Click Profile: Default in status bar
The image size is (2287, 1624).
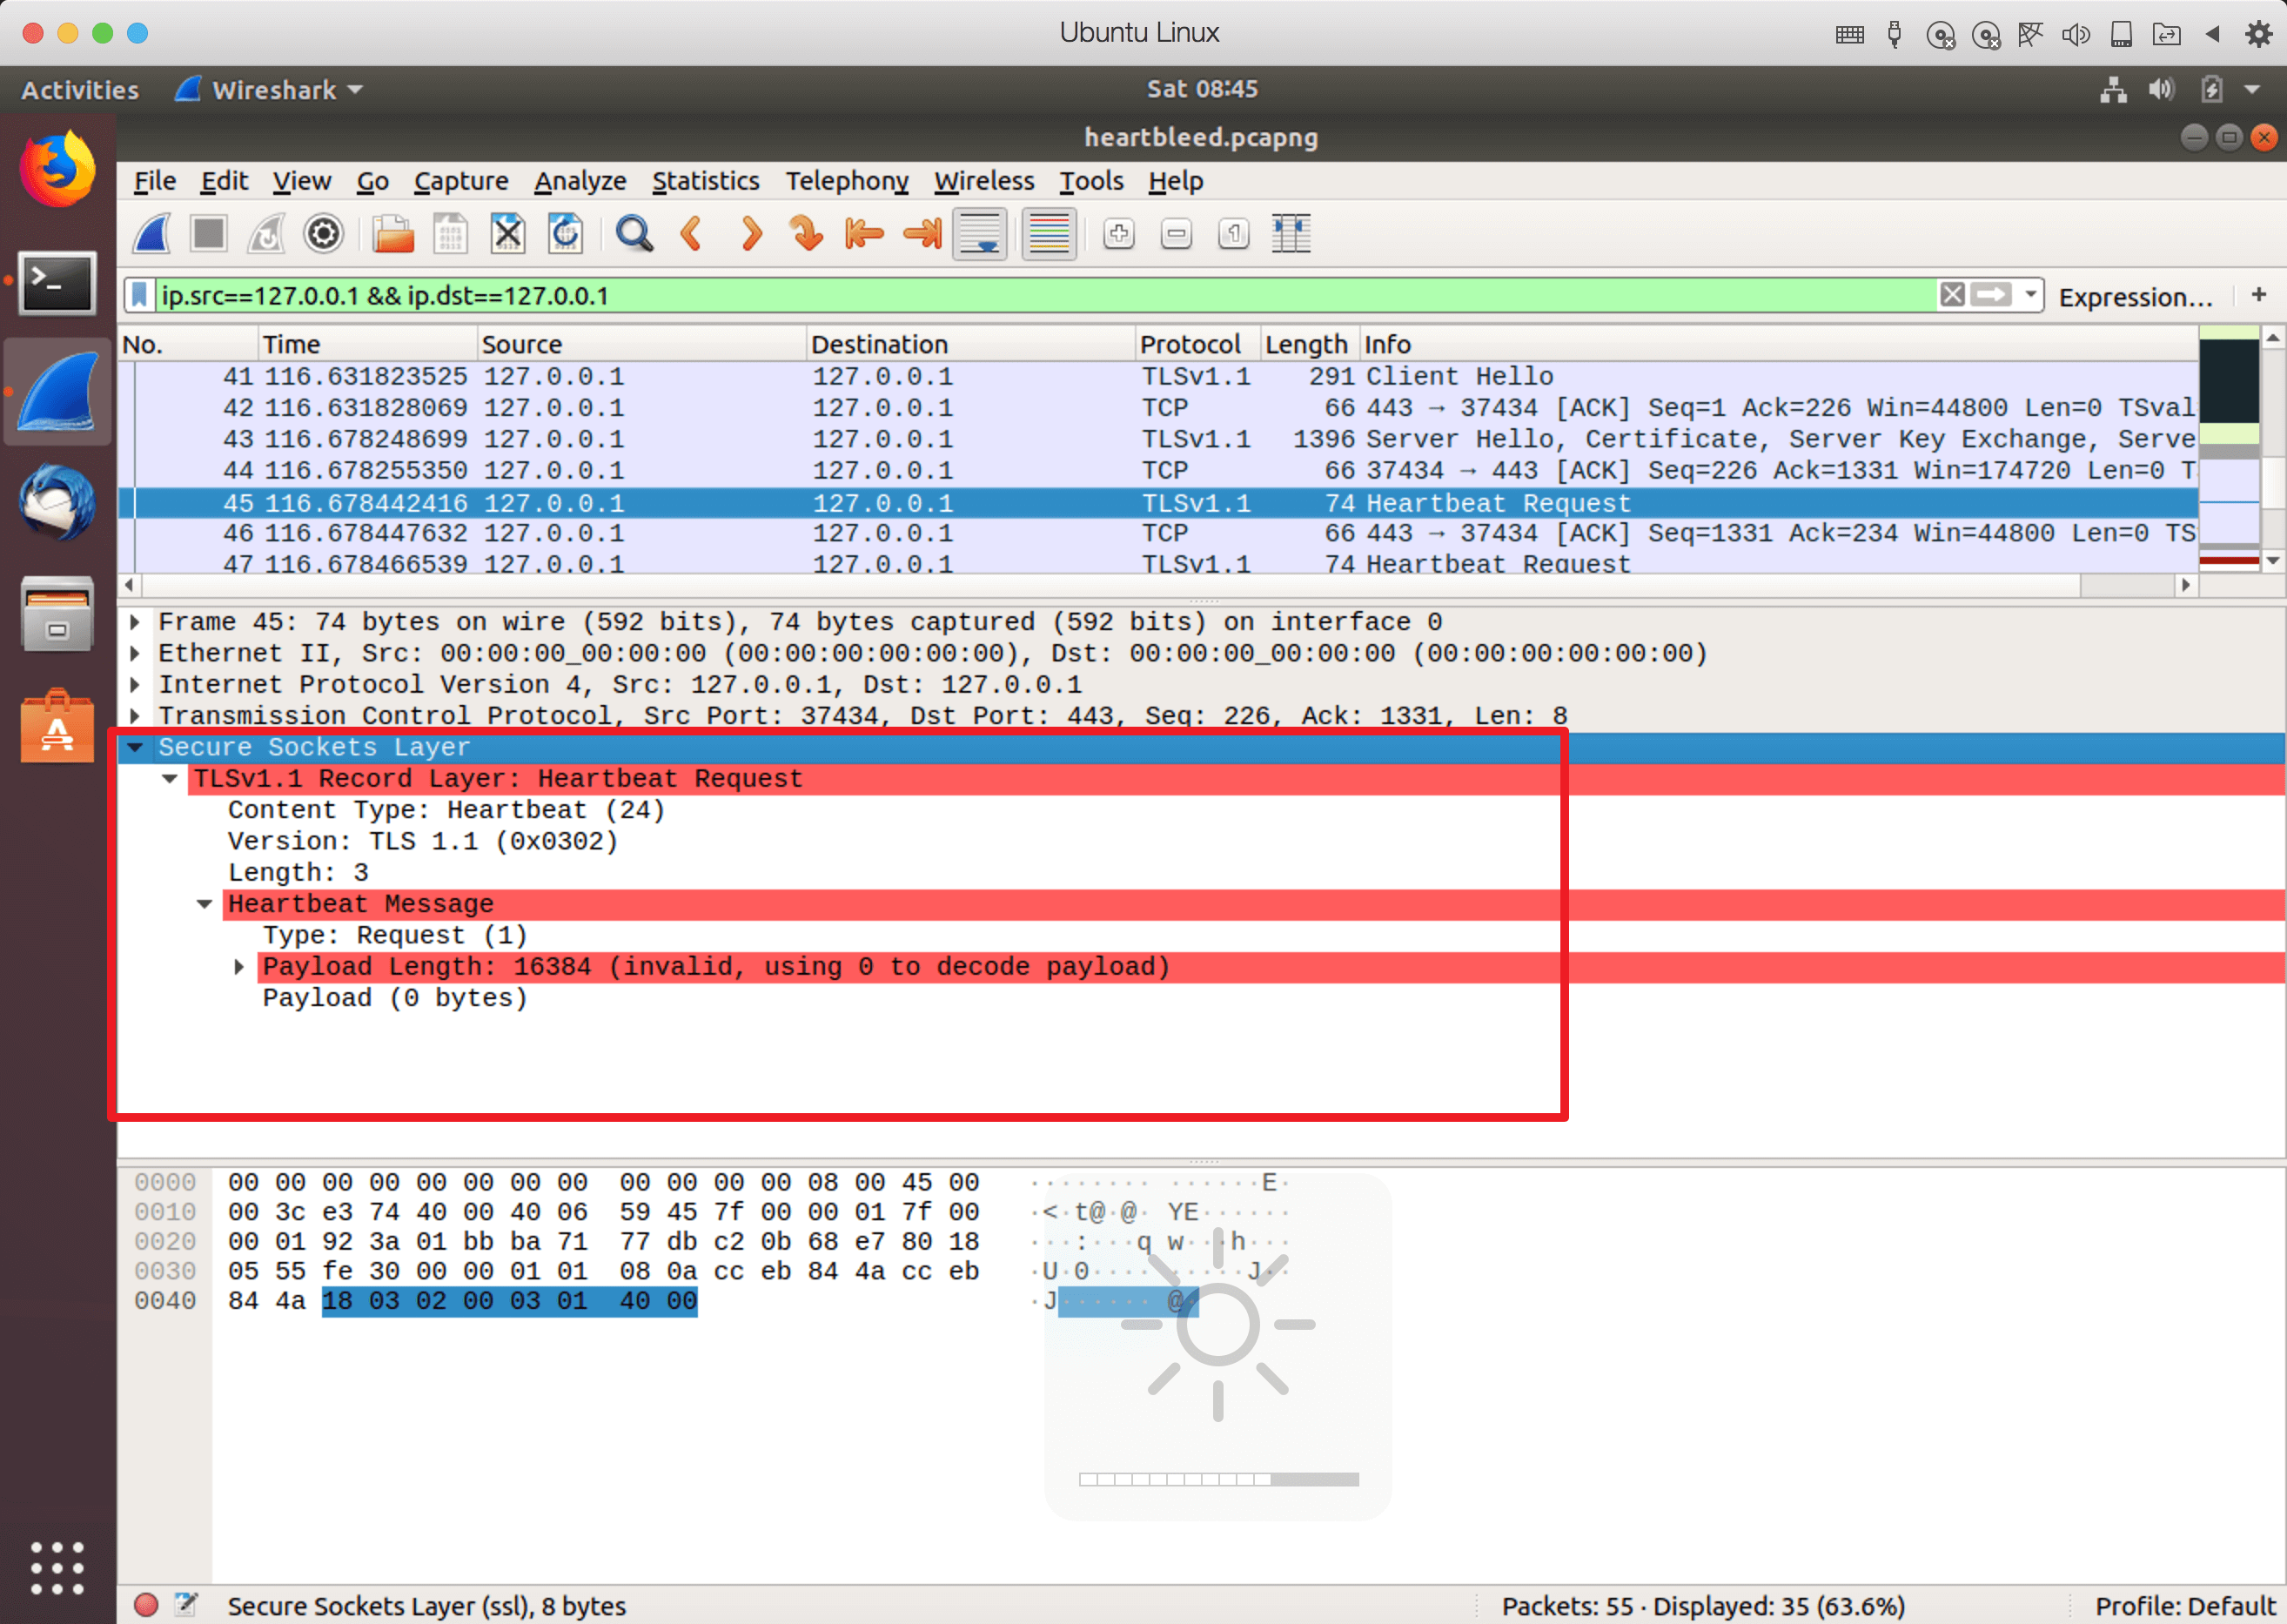click(x=2184, y=1605)
